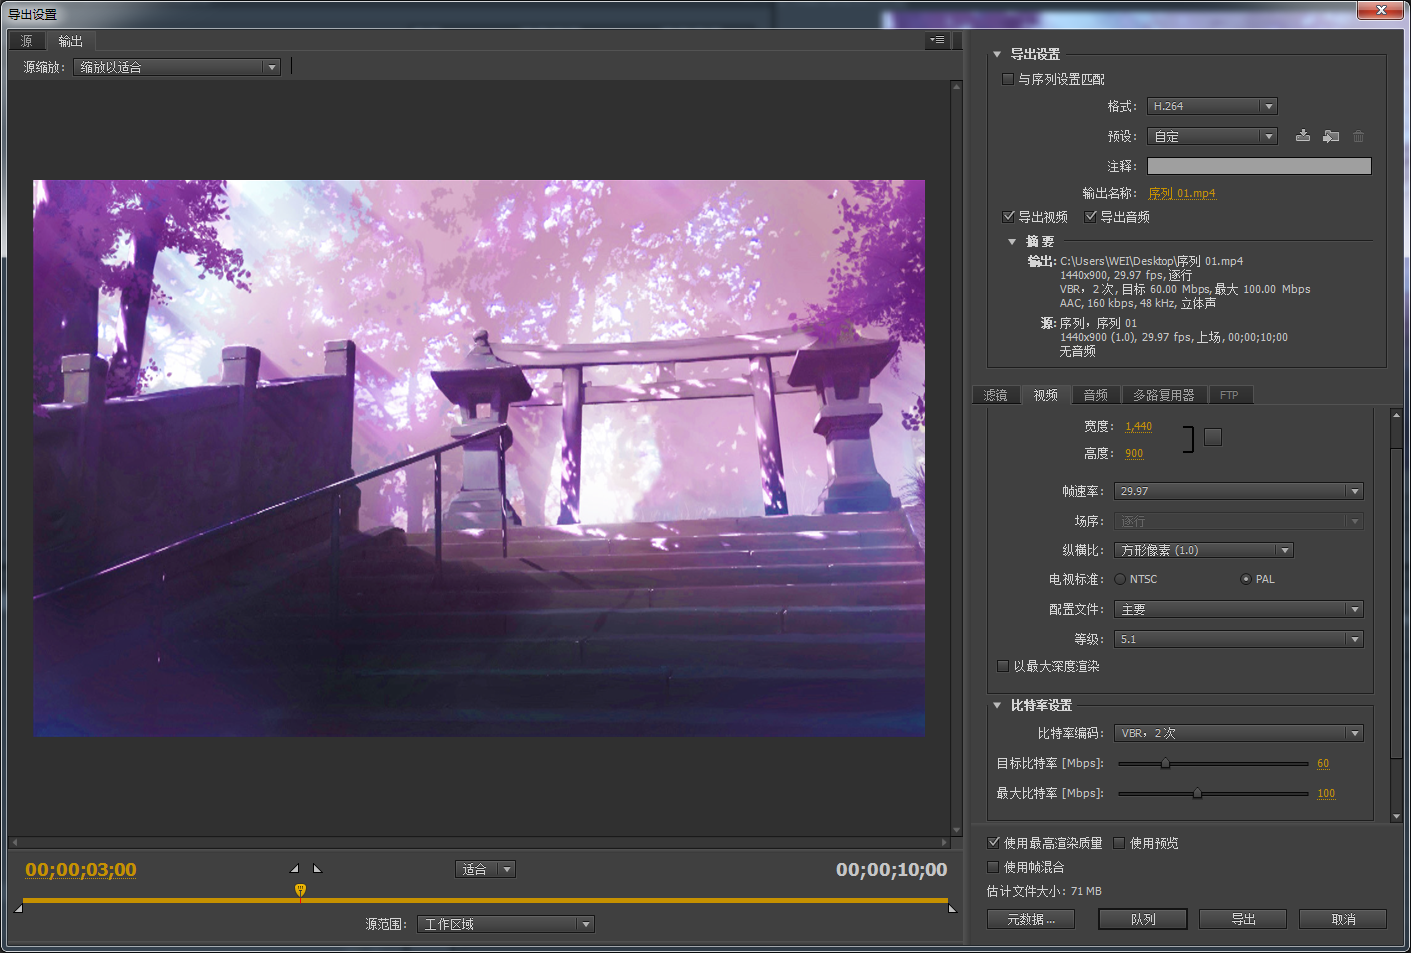Screen dimensions: 1411x953
Task: Click the target bitrate value 60
Action: [1323, 763]
